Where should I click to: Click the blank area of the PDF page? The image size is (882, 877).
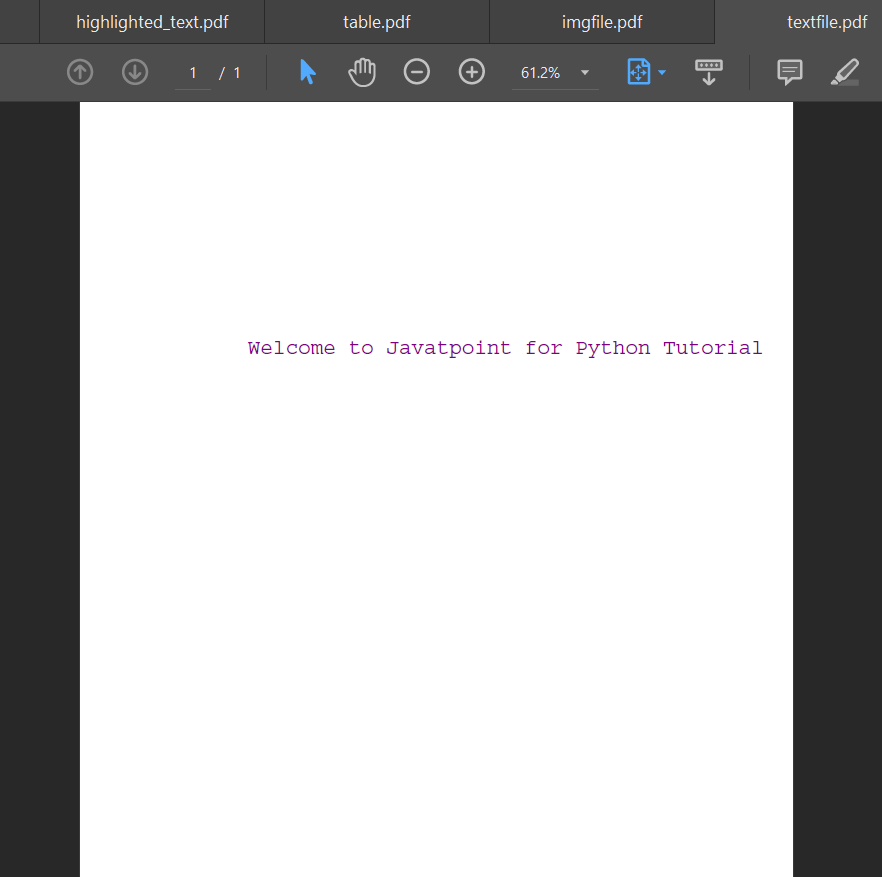coord(437,600)
